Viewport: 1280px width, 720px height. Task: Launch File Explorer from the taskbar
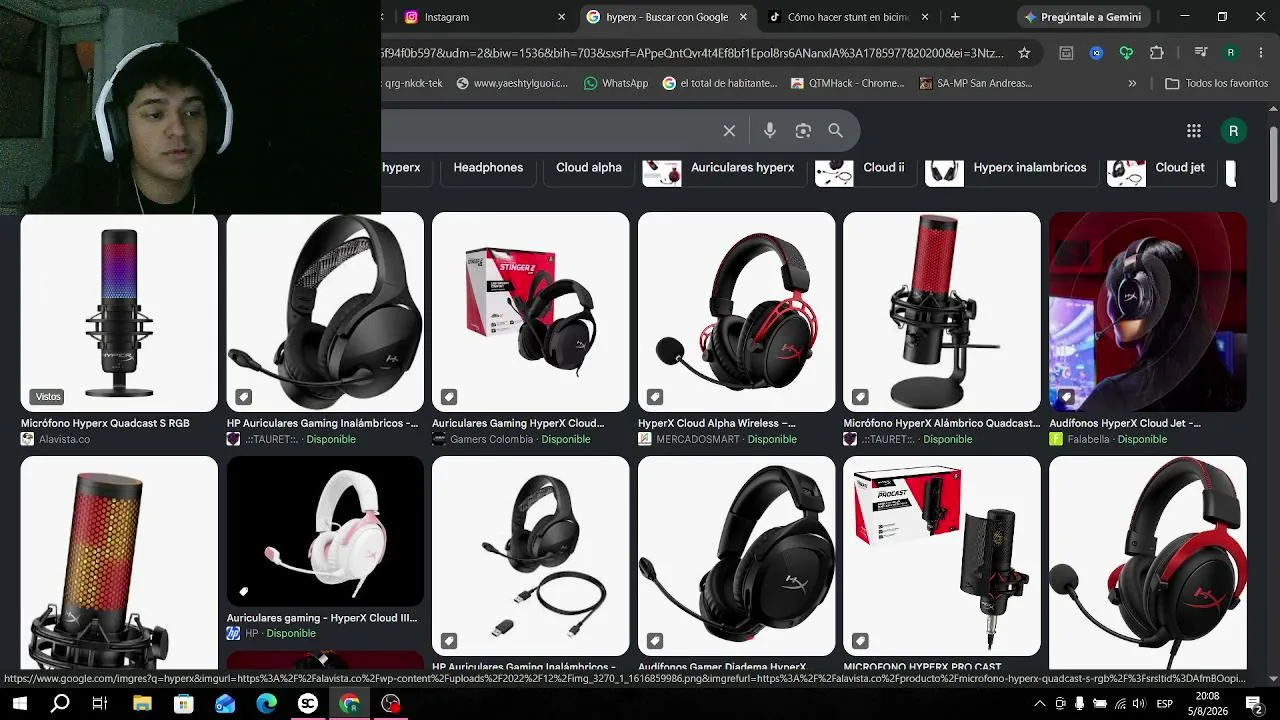[142, 704]
